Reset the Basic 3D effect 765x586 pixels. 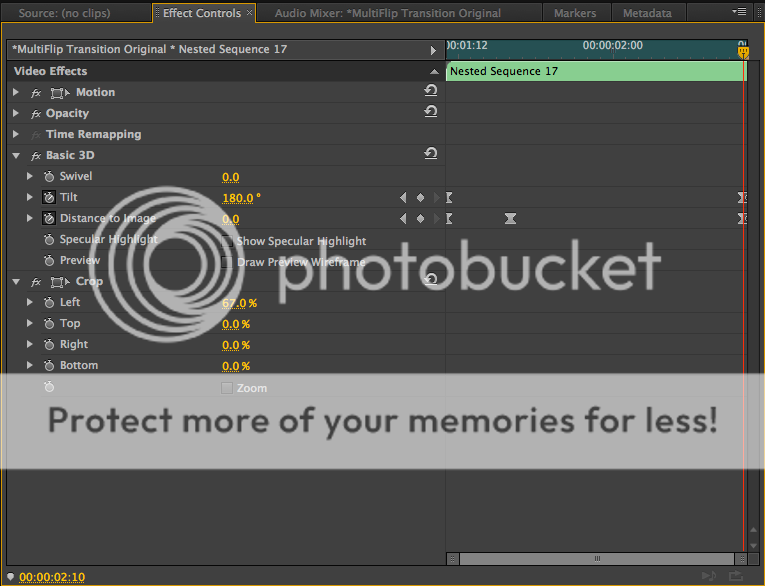[x=430, y=154]
